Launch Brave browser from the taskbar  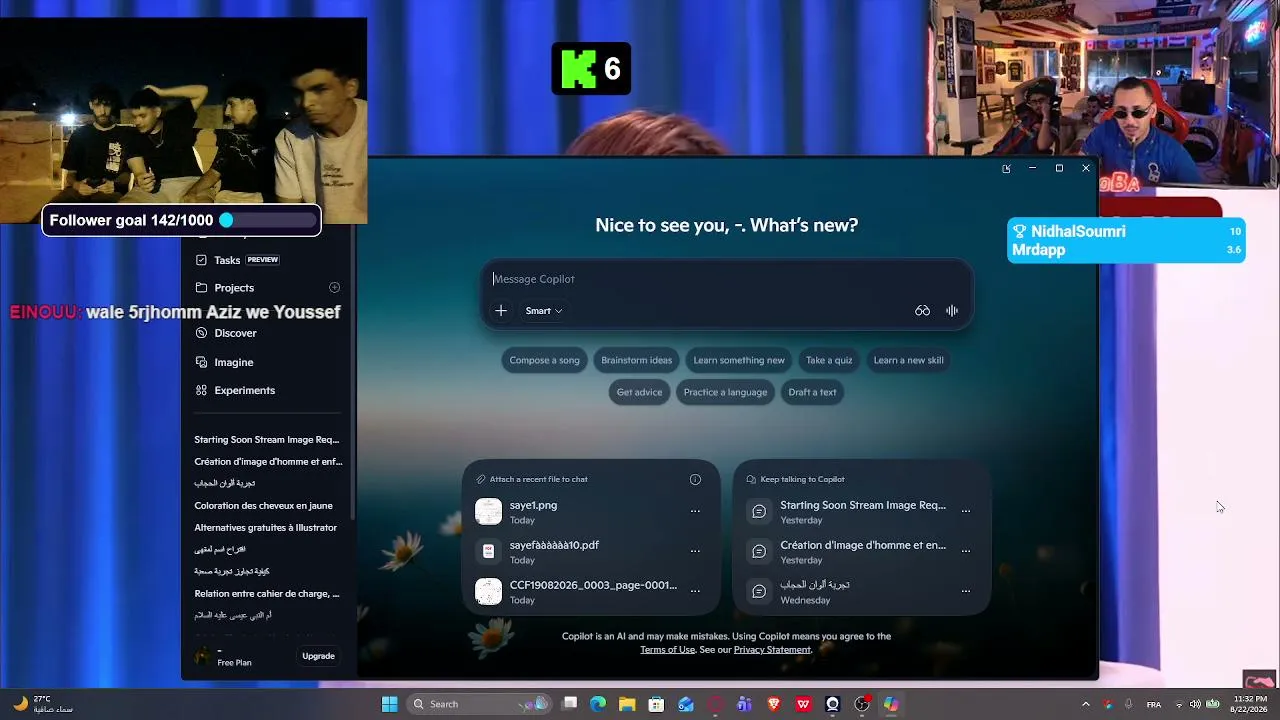773,704
